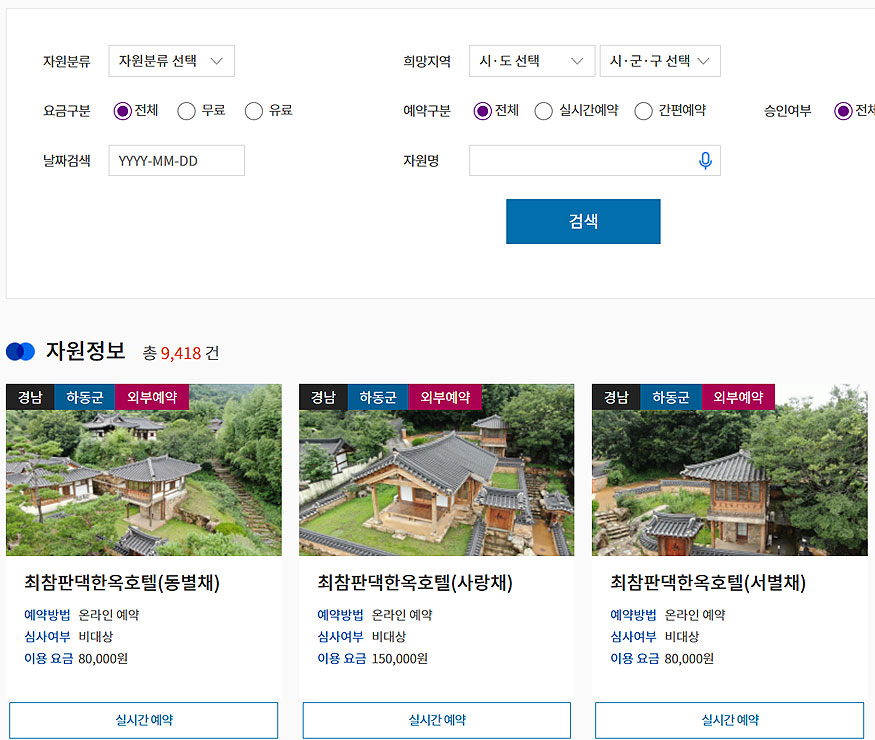The image size is (875, 740).
Task: Choose the 간편예약 reservation type radio
Action: (643, 111)
